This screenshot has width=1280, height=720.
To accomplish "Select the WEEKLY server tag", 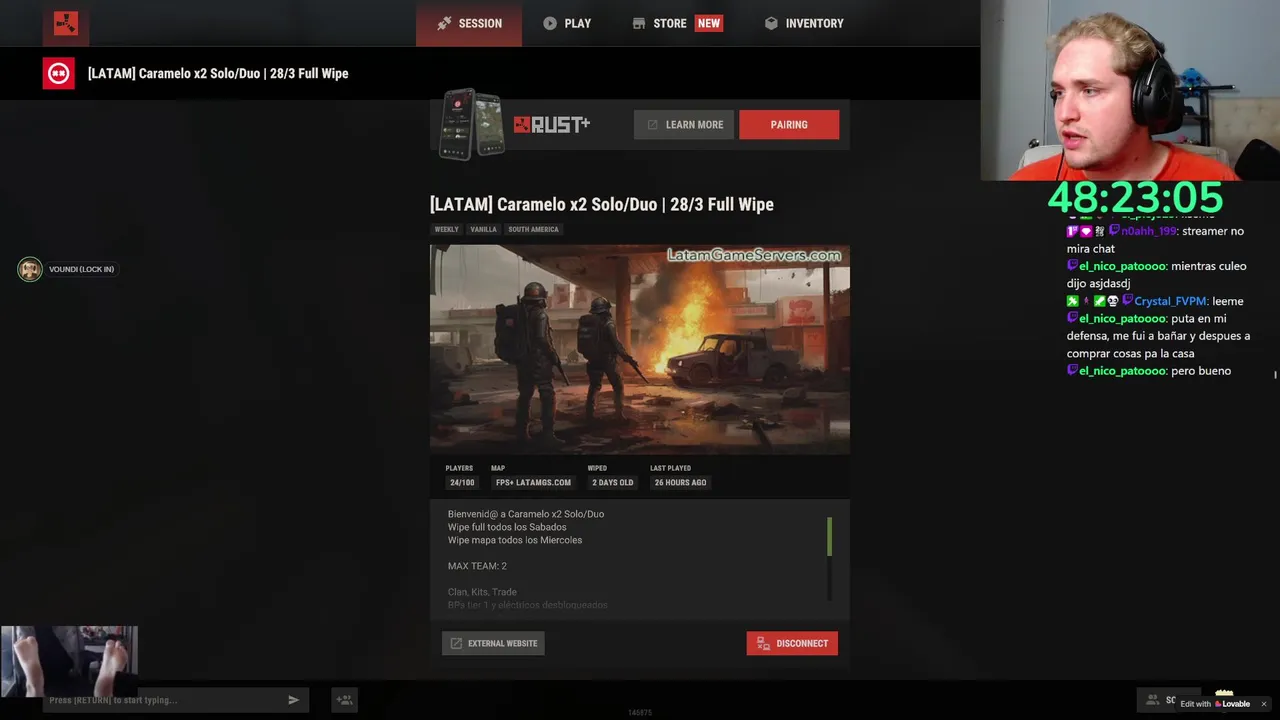I will coord(447,229).
